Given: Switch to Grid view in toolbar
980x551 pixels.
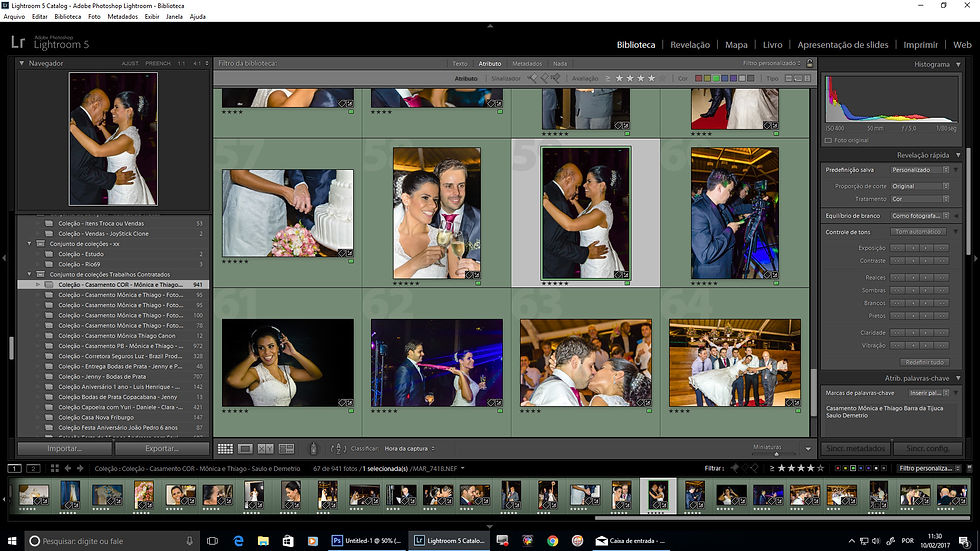Looking at the screenshot, I should click(225, 449).
